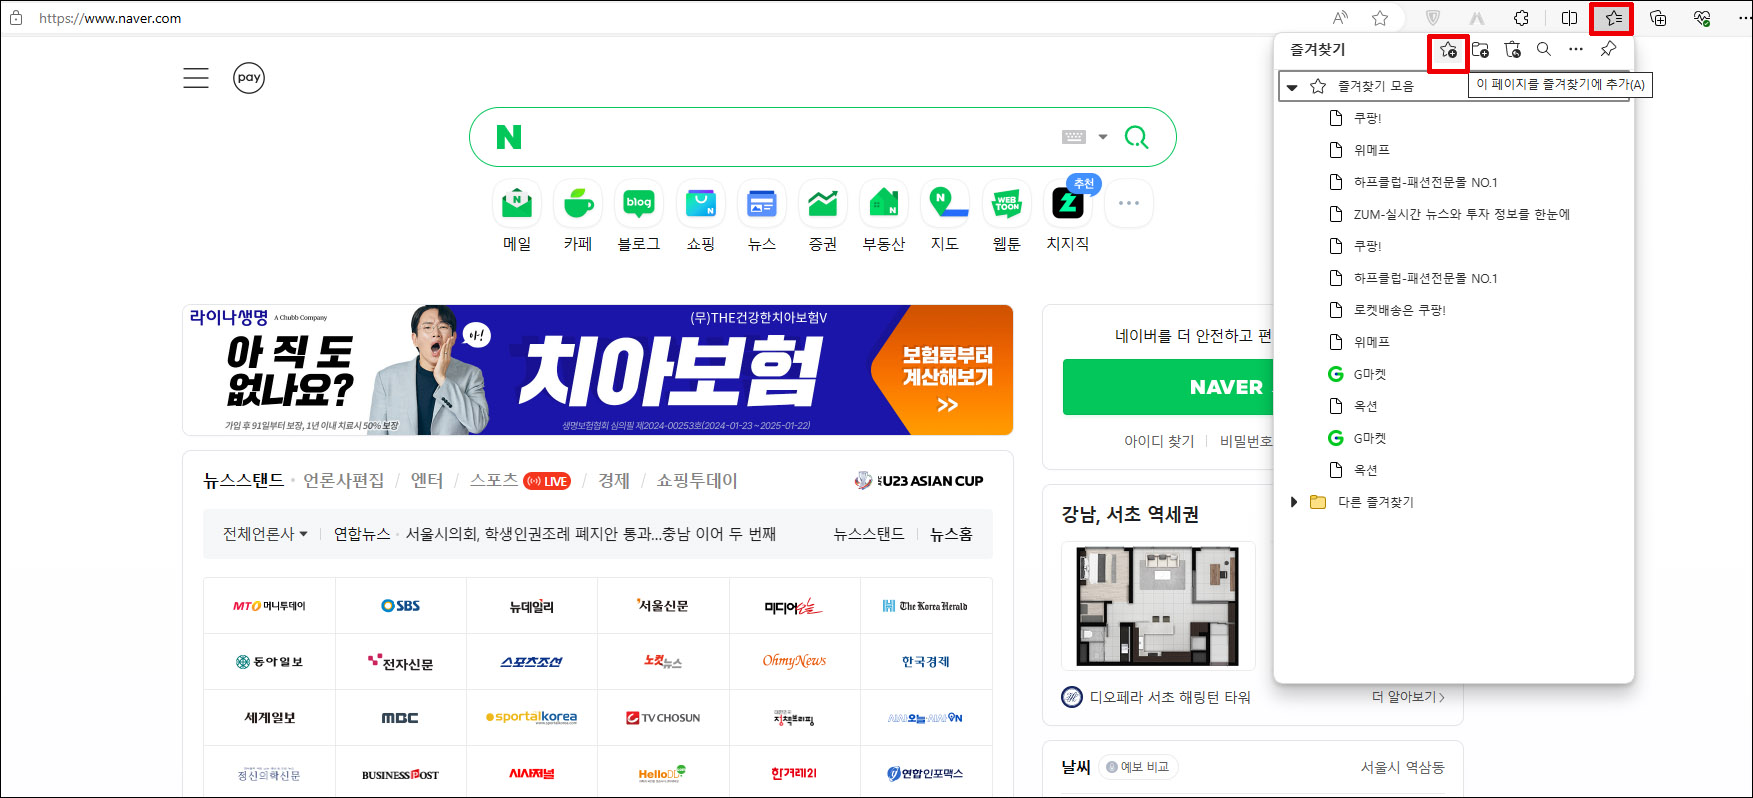
Task: Open 뉴스홈 link
Action: tap(951, 534)
